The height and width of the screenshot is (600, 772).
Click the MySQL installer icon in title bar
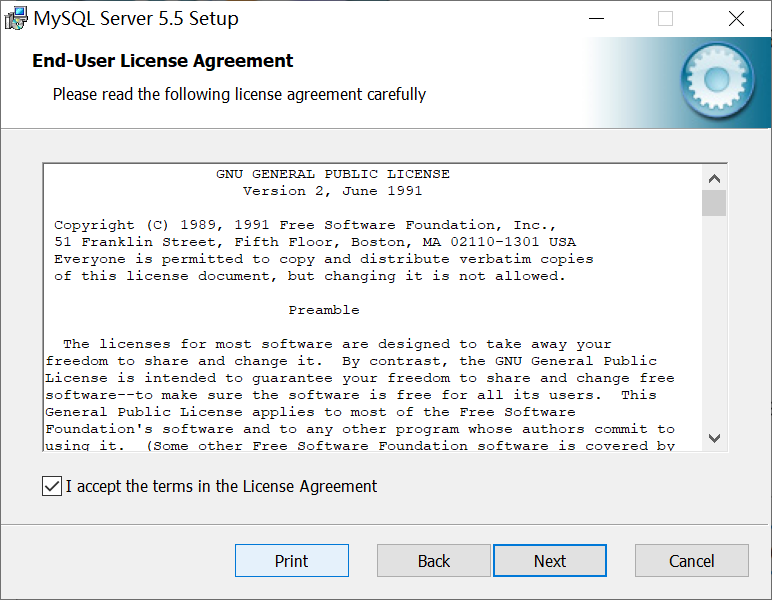[x=16, y=19]
